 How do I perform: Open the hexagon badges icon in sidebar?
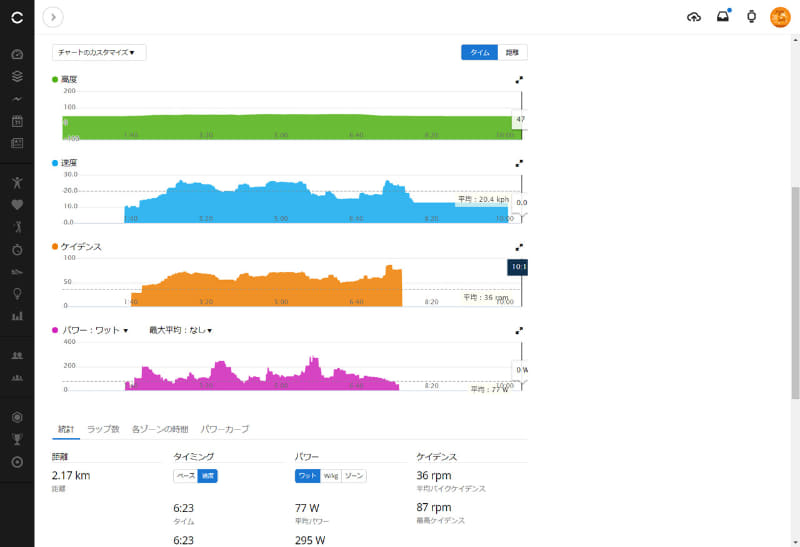pyautogui.click(x=17, y=417)
